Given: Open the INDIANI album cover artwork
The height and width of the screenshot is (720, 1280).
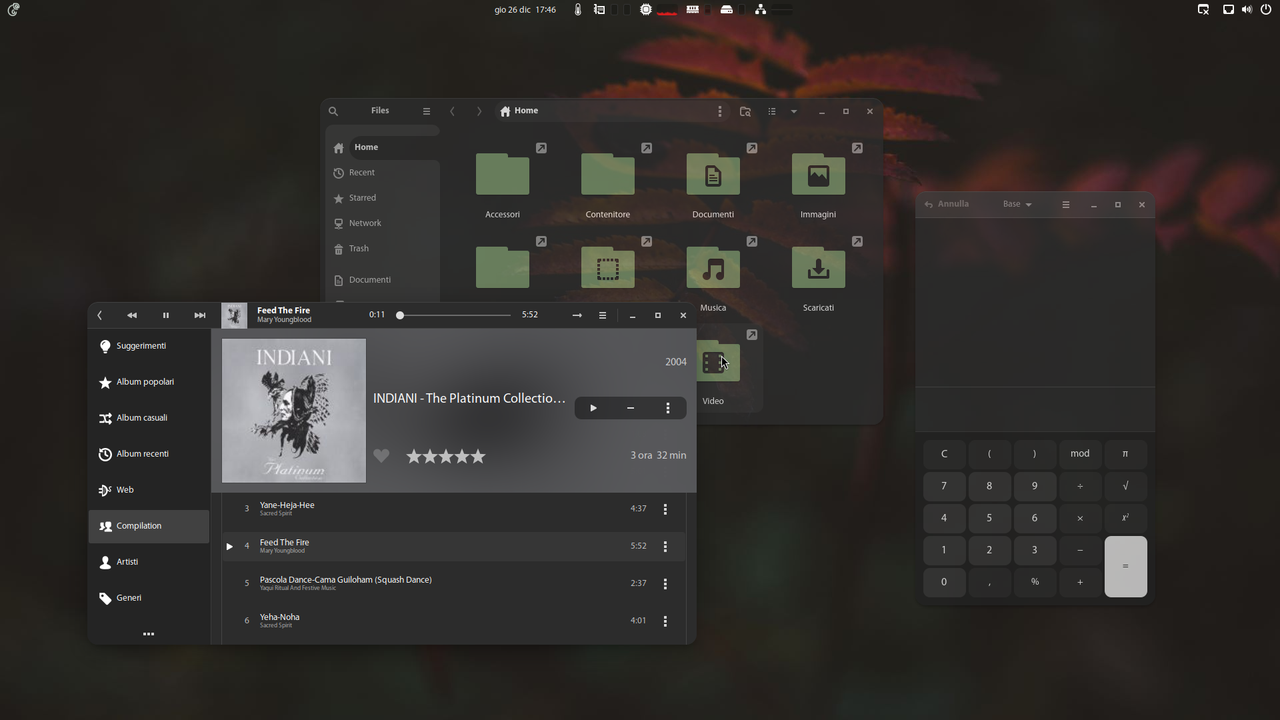Looking at the screenshot, I should [294, 410].
